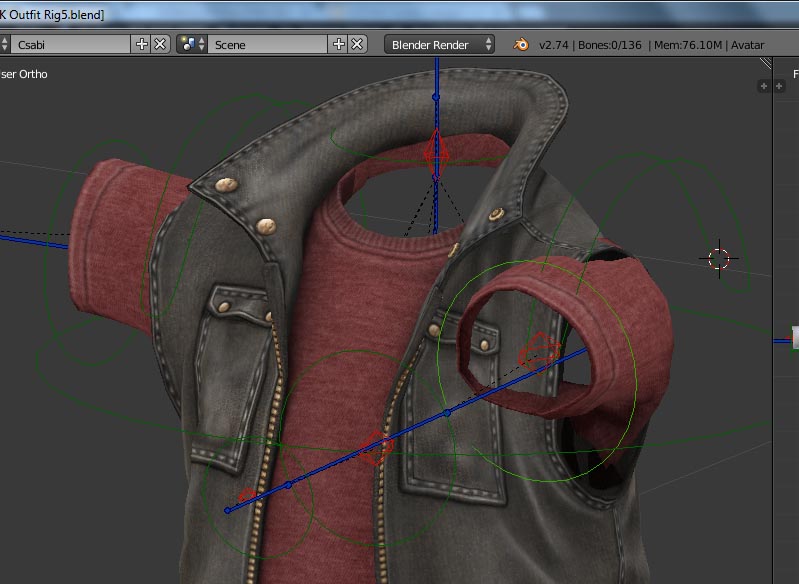Expand viewport properties panel plus icon
799x584 pixels.
click(763, 86)
